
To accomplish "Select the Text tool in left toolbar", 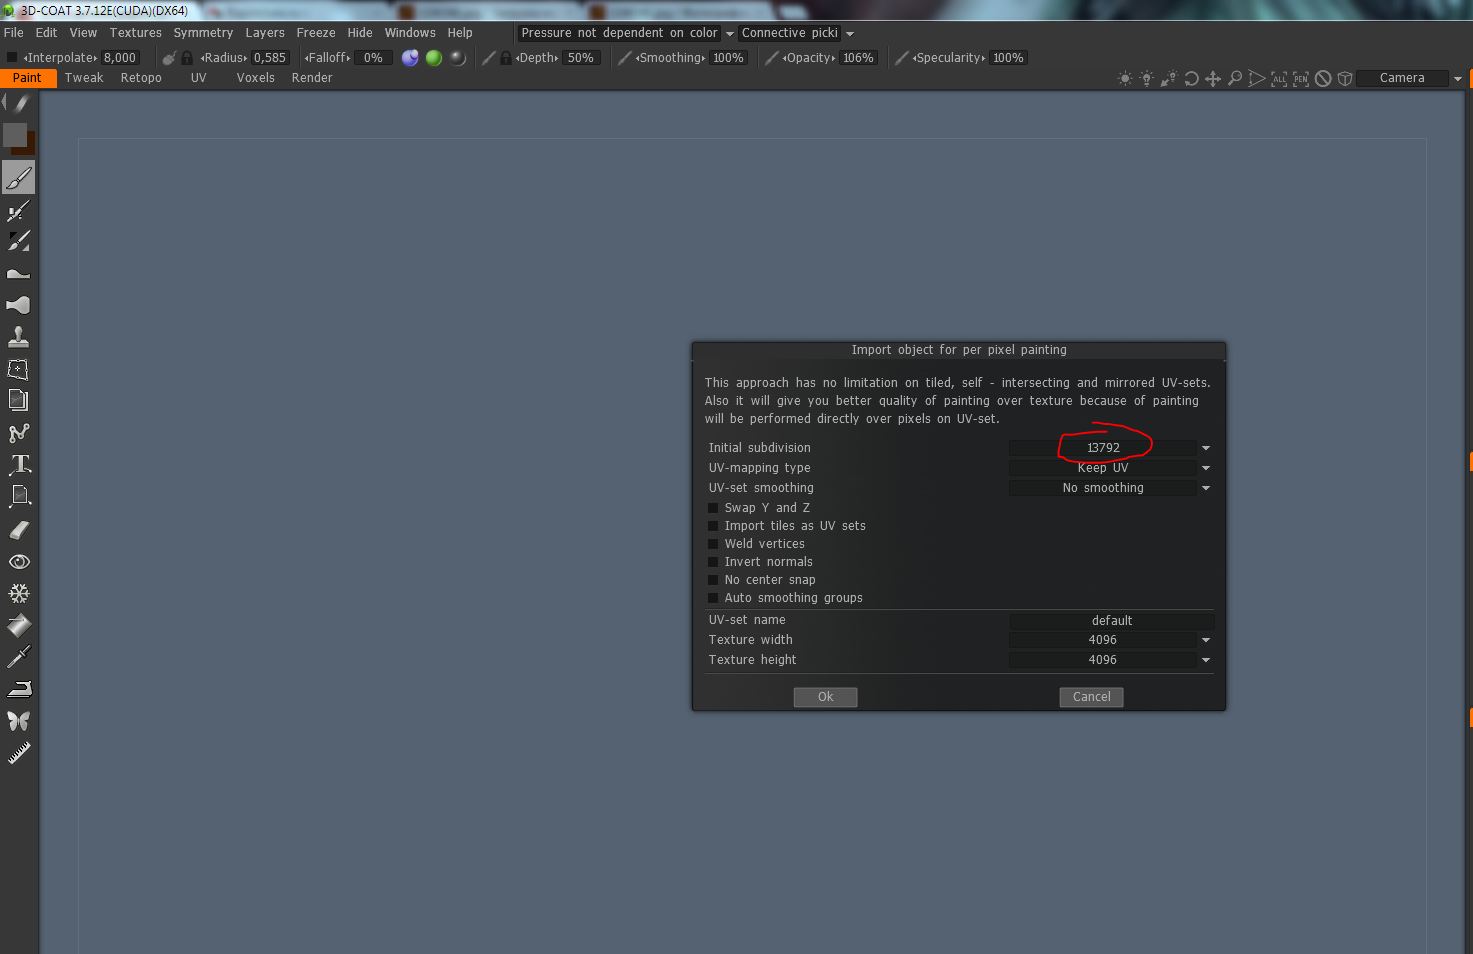I will pos(19,464).
